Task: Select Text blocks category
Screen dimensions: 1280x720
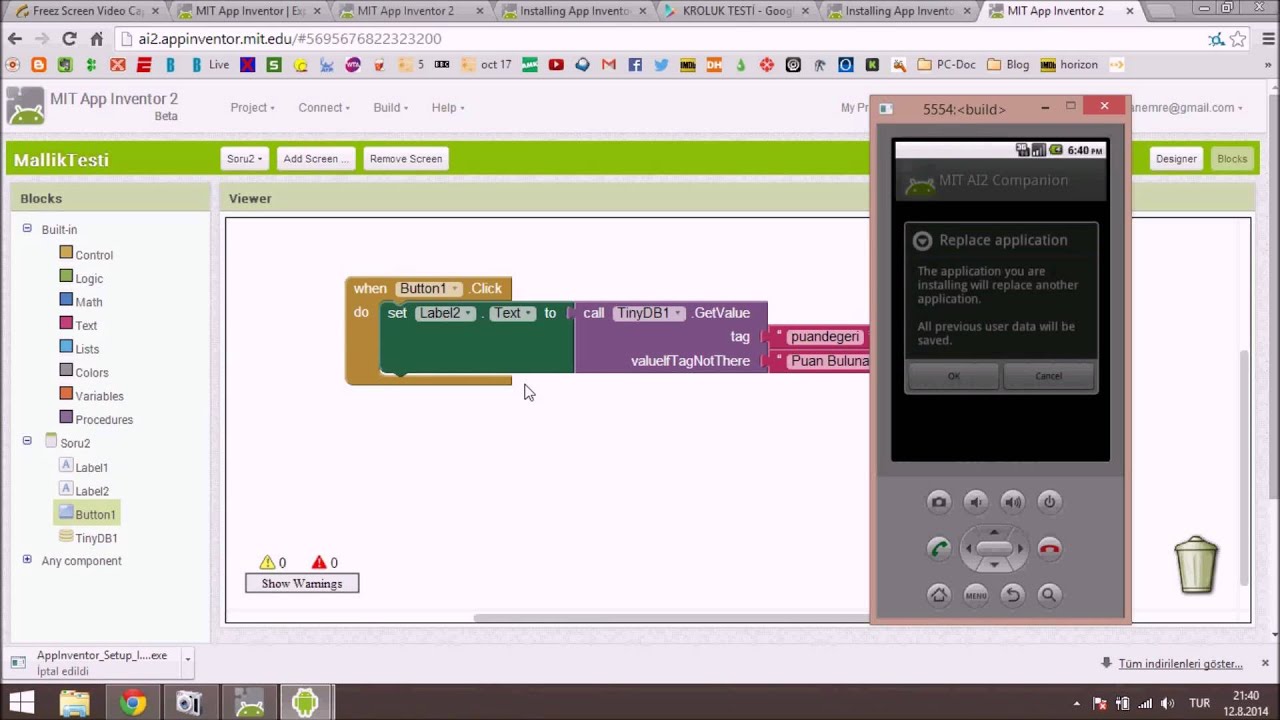Action: (78, 325)
